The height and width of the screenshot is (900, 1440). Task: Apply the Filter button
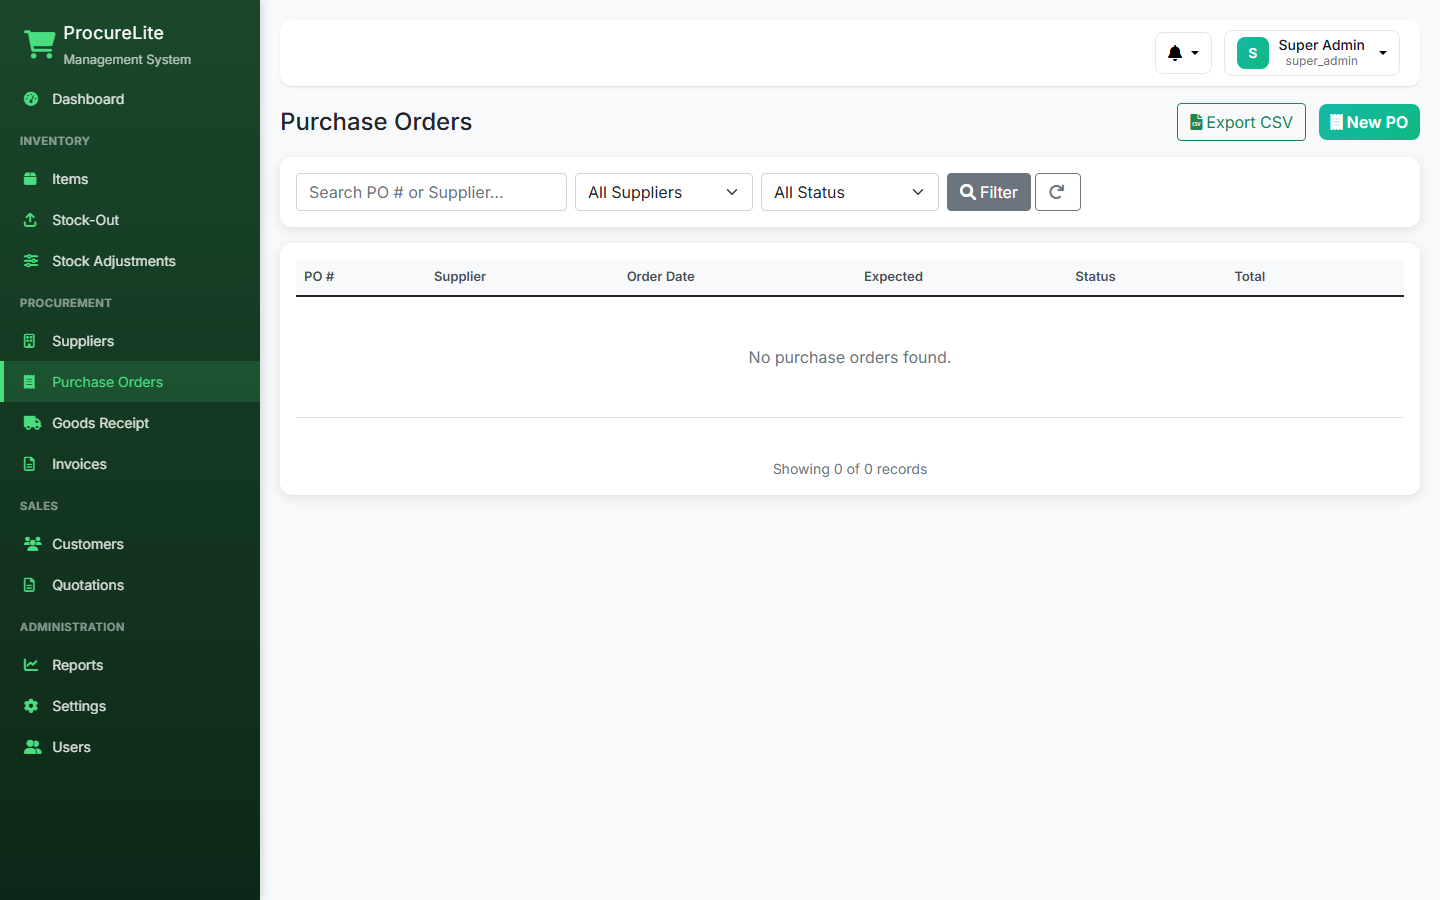tap(988, 192)
